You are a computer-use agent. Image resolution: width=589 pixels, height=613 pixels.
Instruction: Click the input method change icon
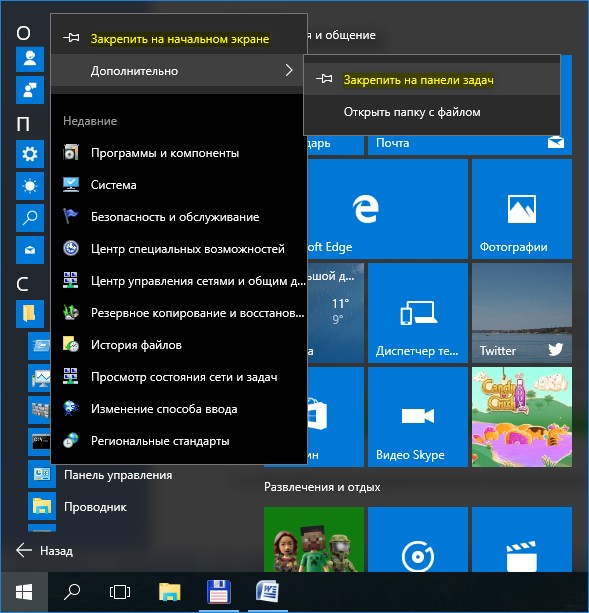(71, 409)
